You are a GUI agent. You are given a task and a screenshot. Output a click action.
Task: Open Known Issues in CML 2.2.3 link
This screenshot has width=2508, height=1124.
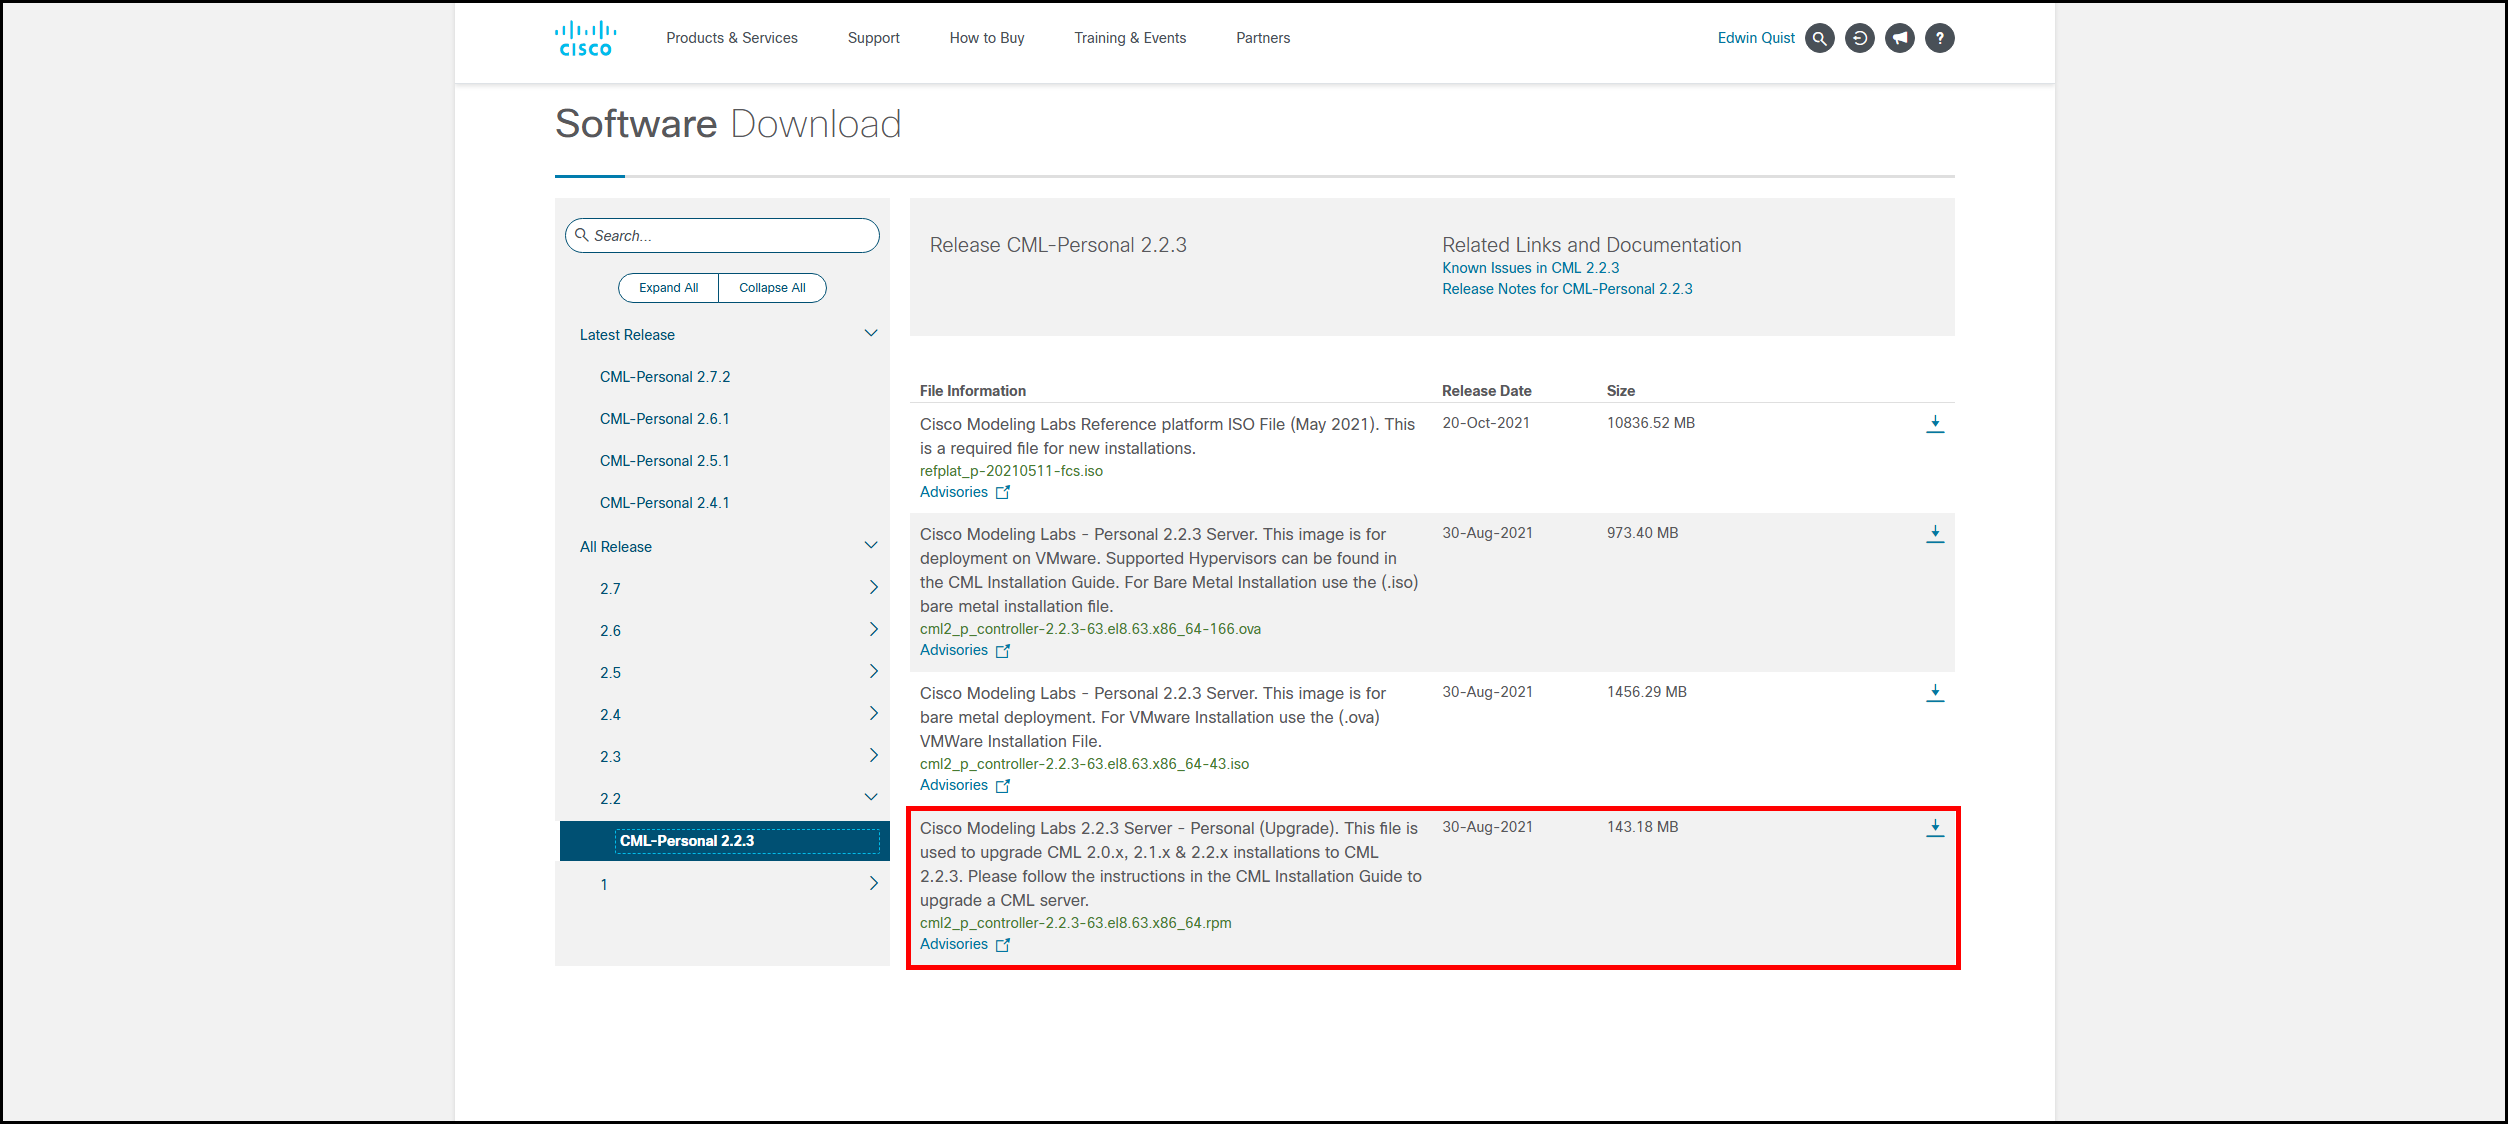(1530, 268)
